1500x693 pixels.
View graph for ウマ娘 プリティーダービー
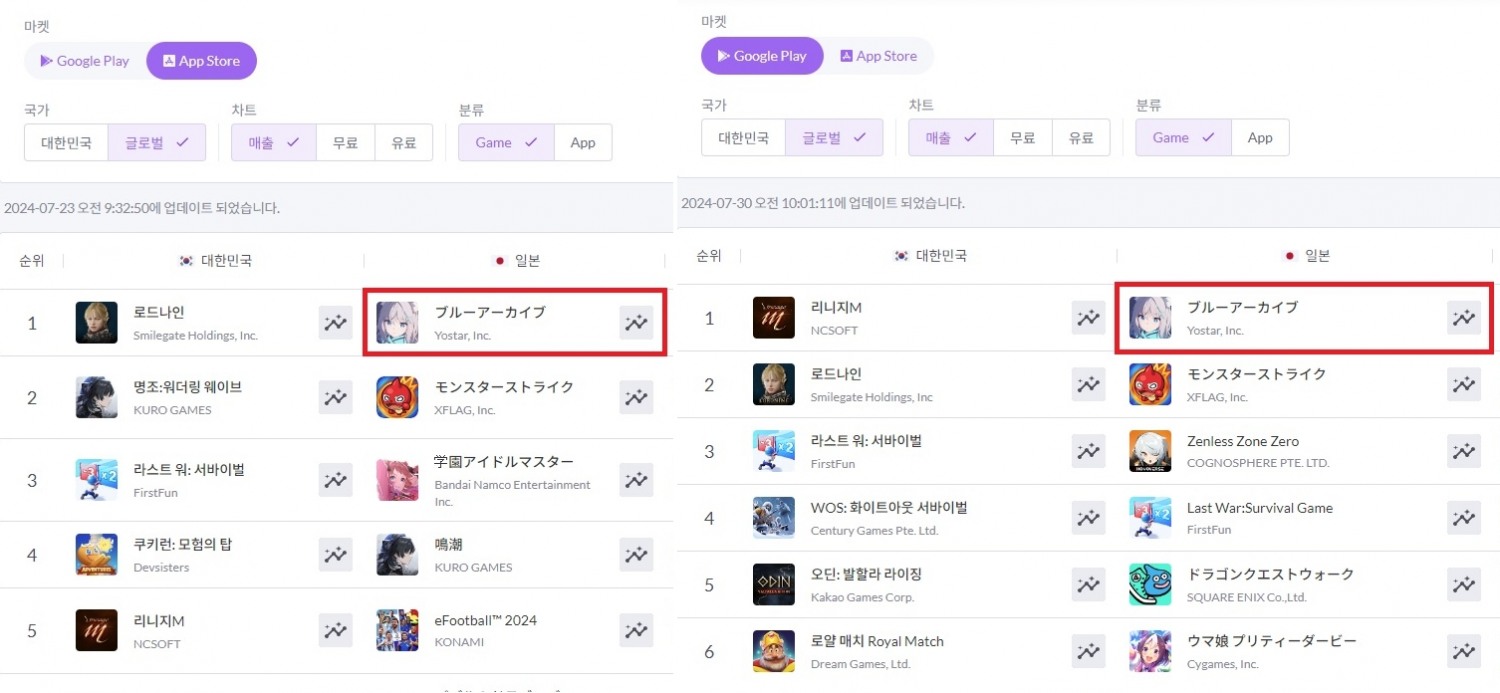pos(1464,651)
